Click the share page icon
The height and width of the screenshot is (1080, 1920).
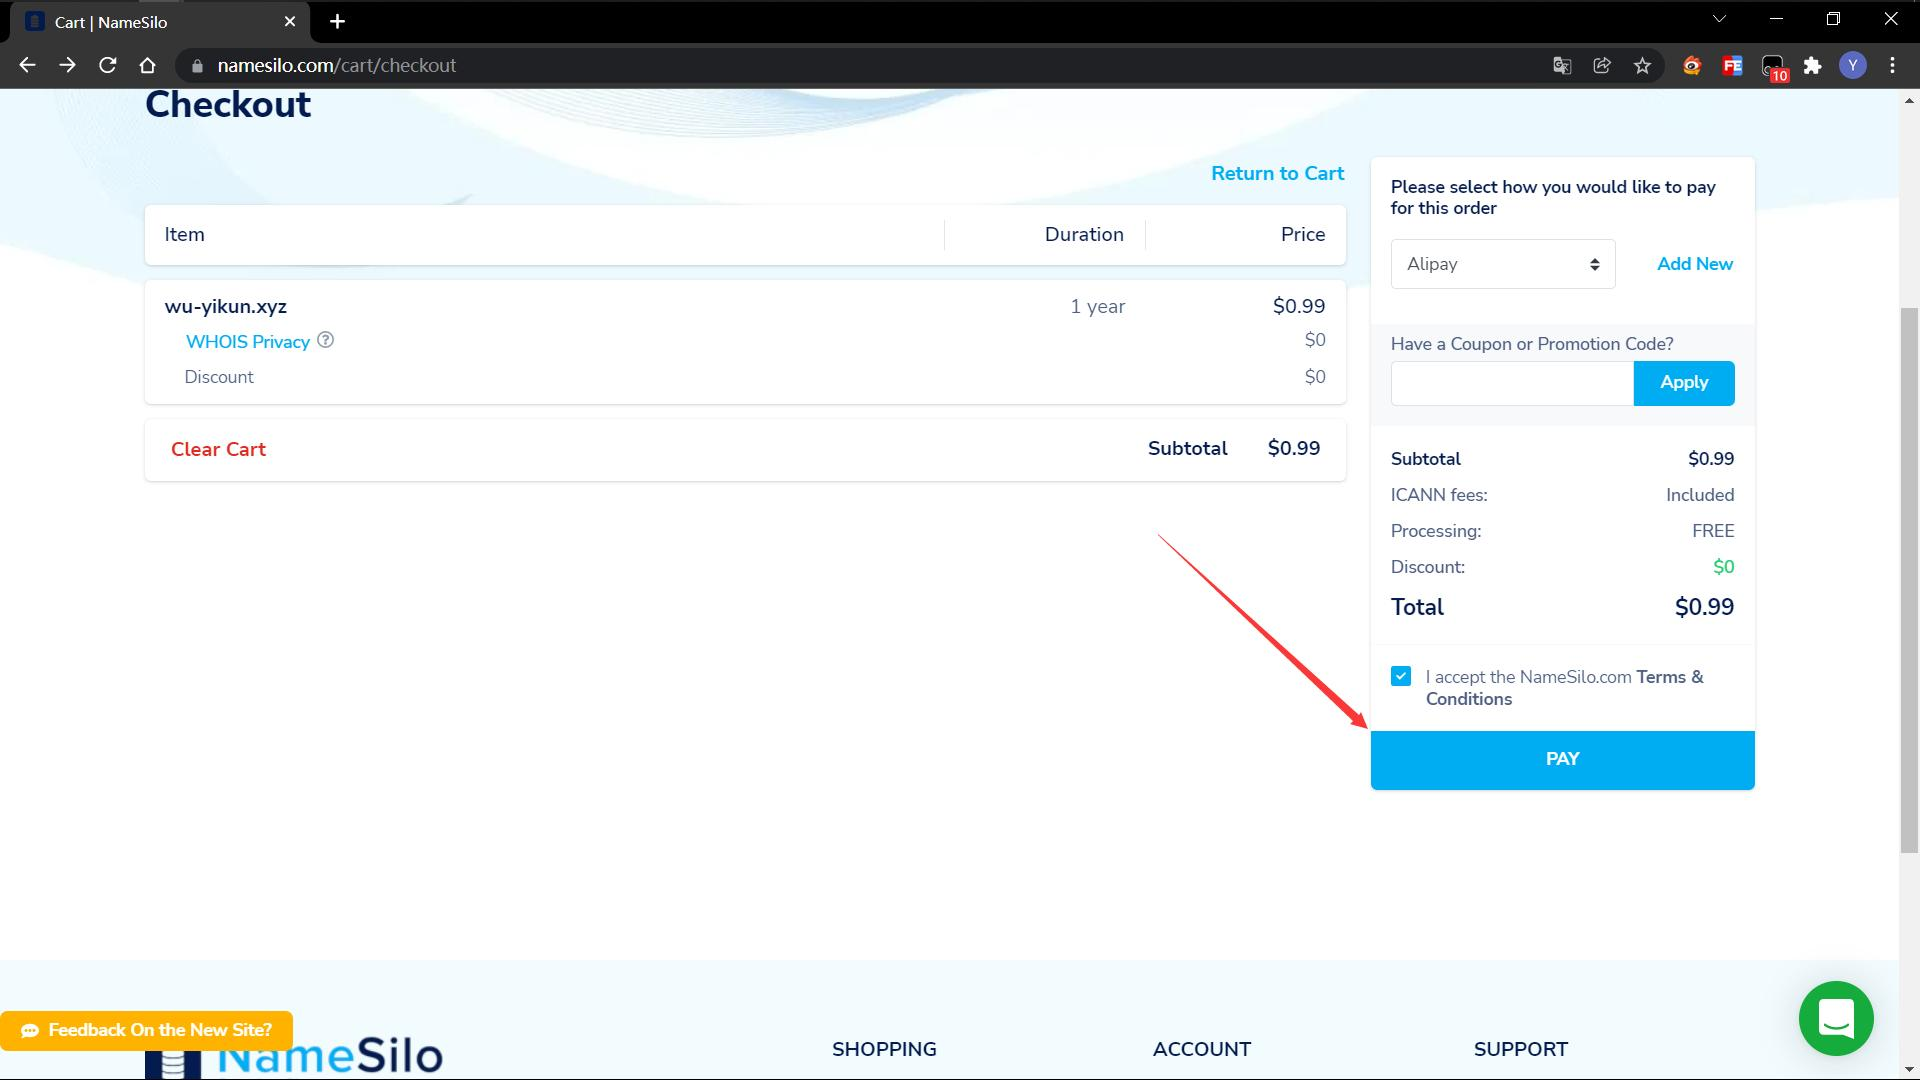(x=1602, y=66)
